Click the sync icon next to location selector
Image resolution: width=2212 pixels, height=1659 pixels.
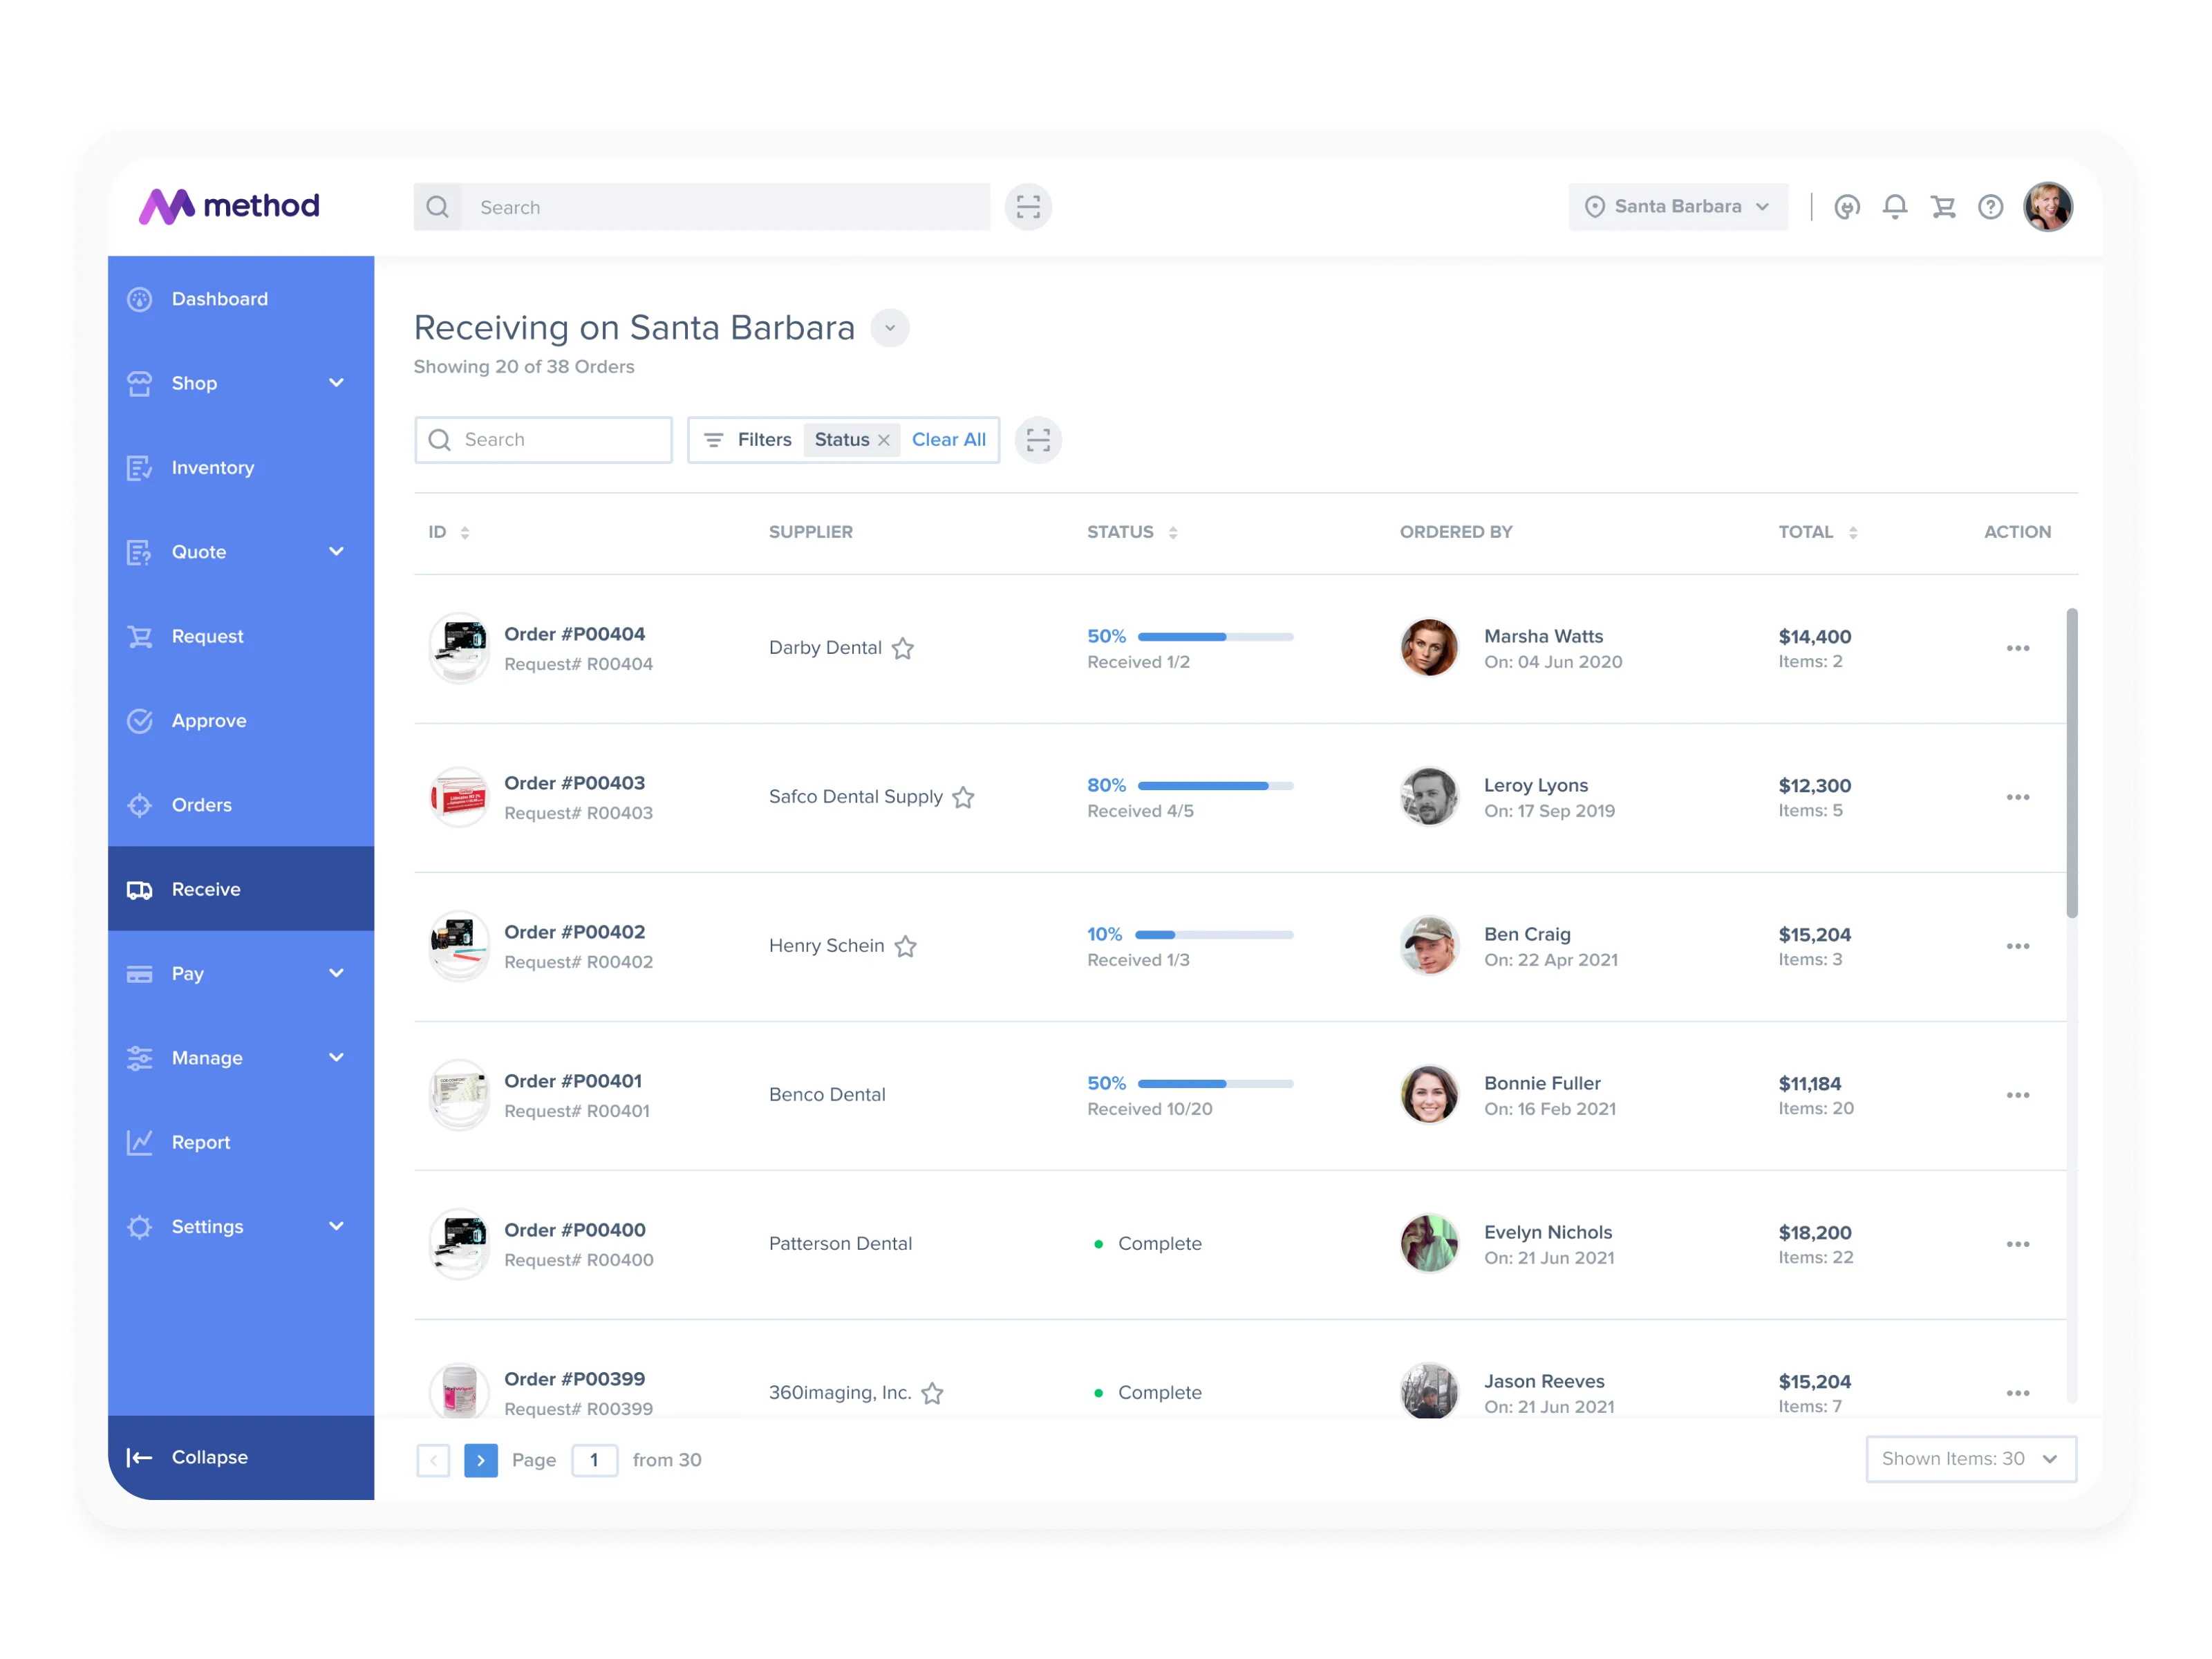click(x=1846, y=207)
